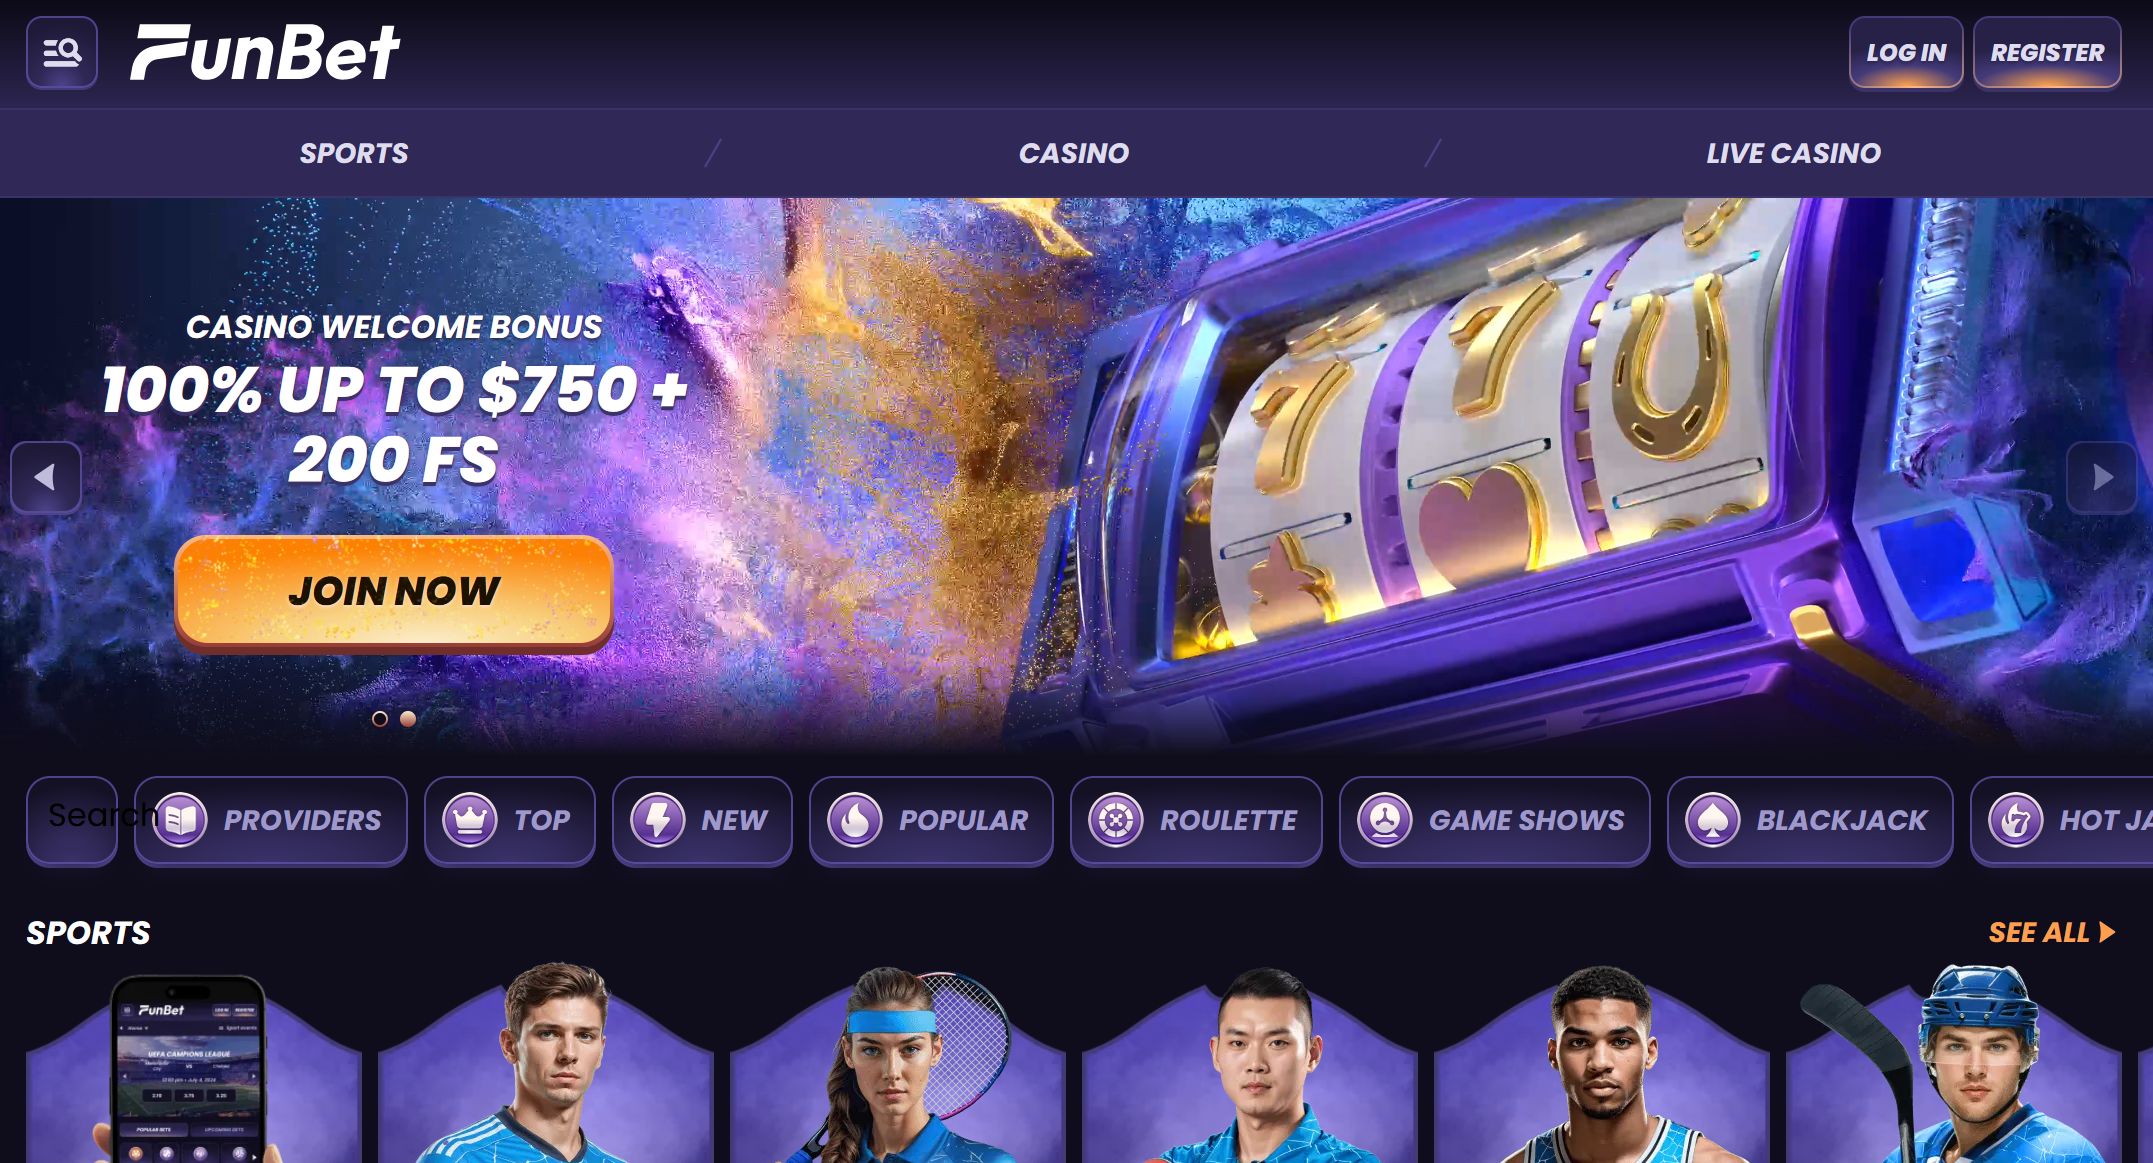Select the Providers book icon

180,821
